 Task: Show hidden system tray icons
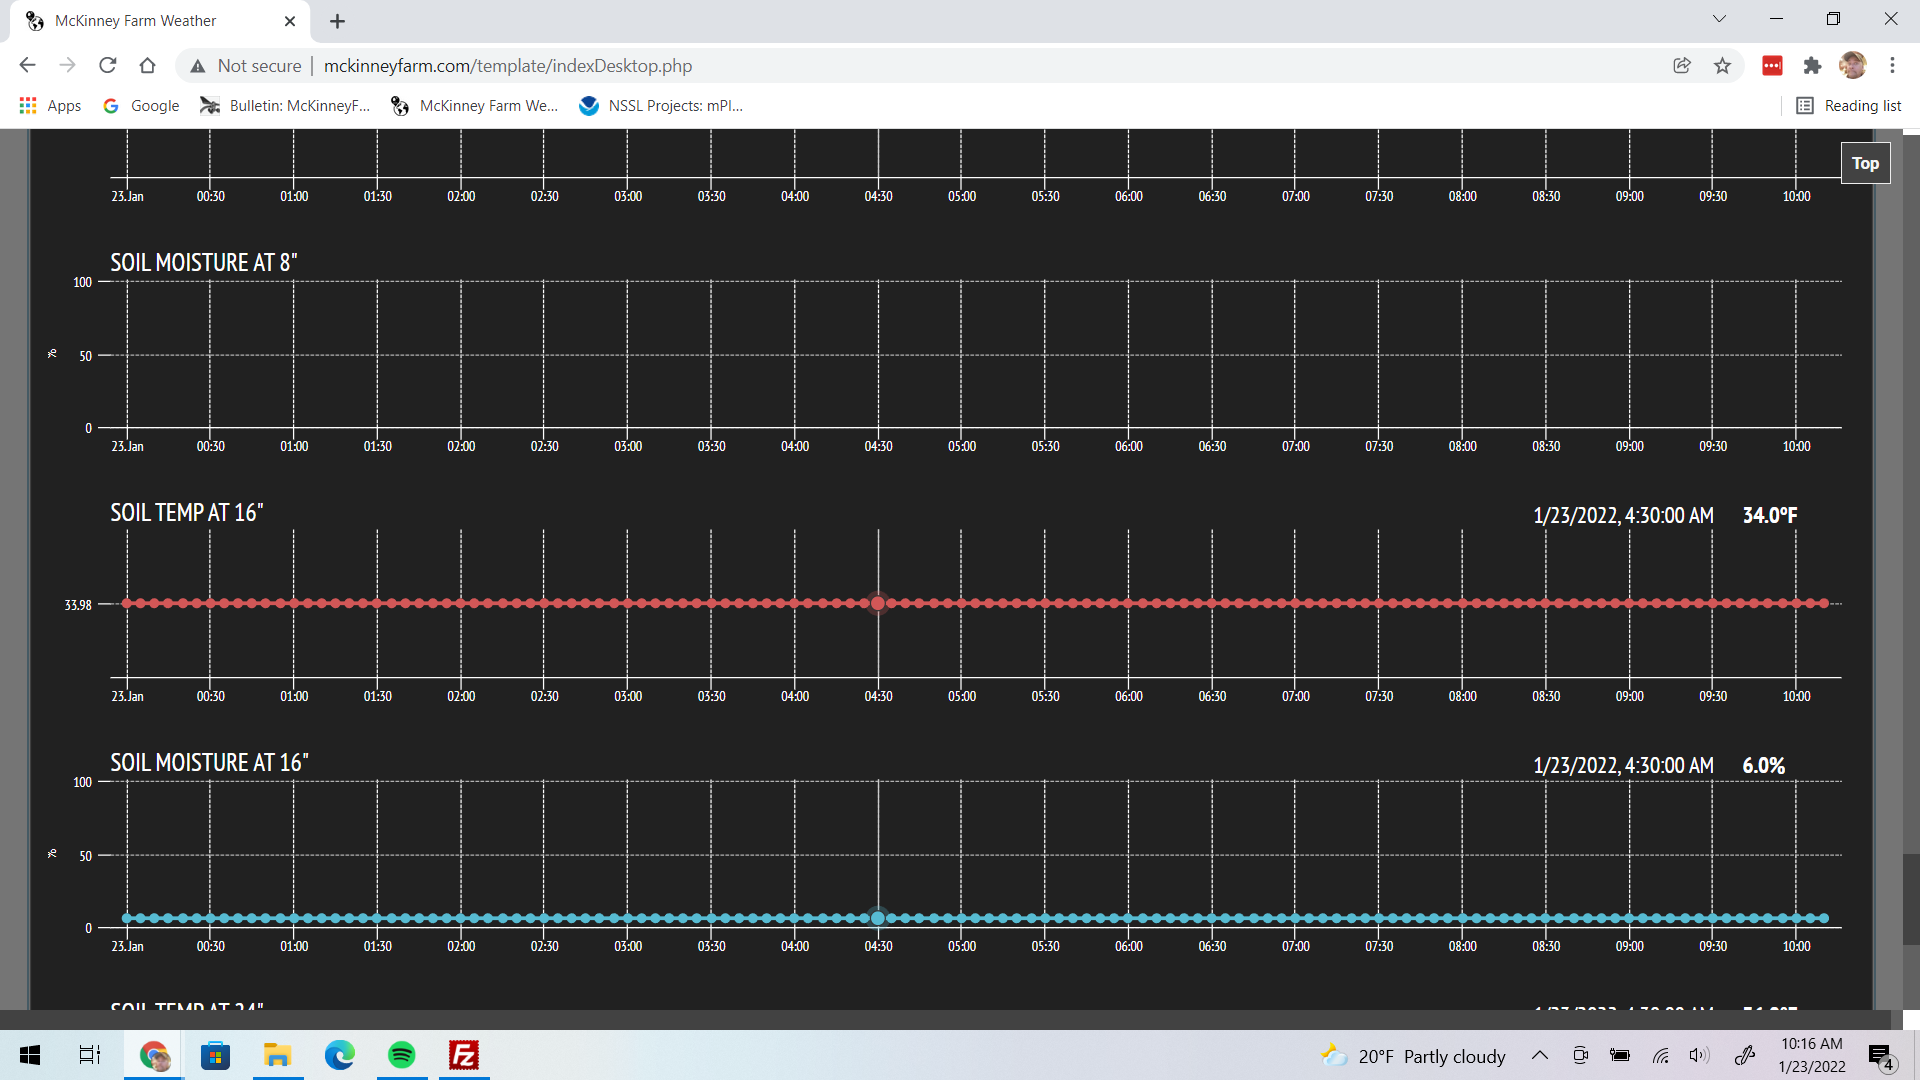[x=1540, y=1056]
